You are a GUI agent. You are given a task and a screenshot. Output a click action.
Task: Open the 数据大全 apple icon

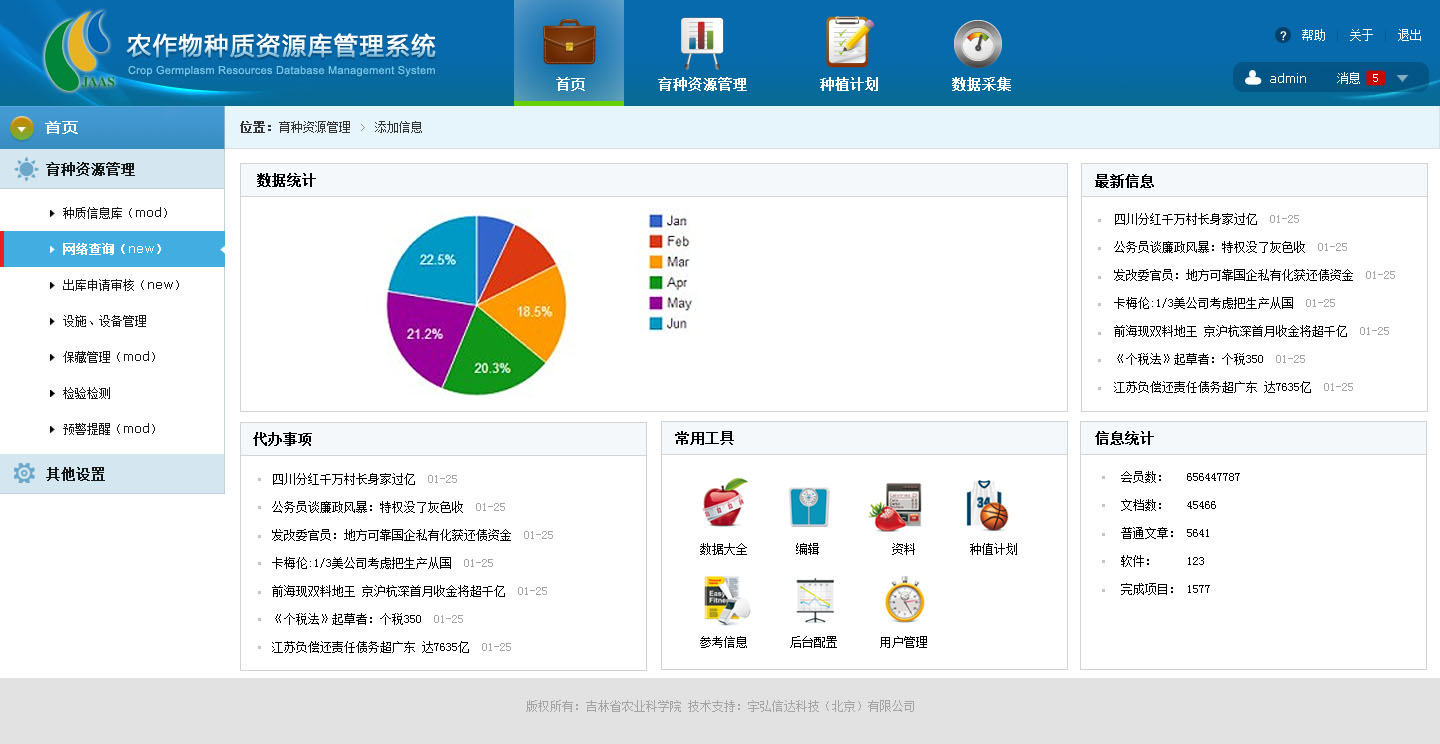tap(723, 505)
